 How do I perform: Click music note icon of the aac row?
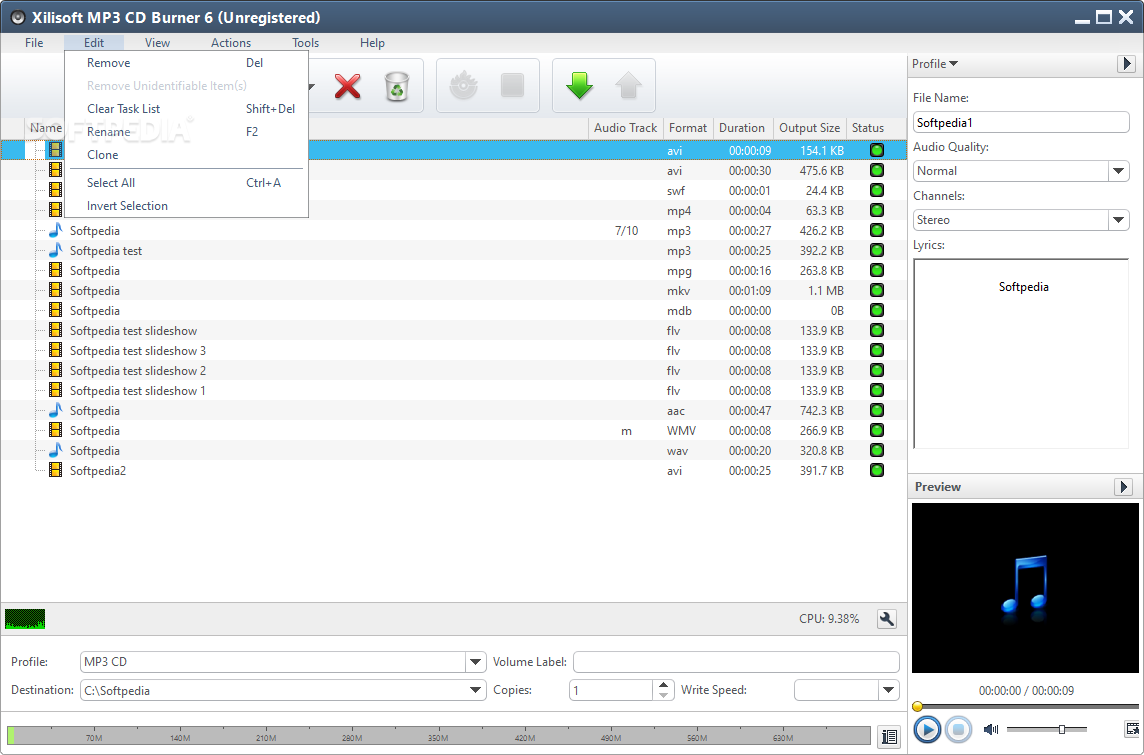pyautogui.click(x=55, y=410)
